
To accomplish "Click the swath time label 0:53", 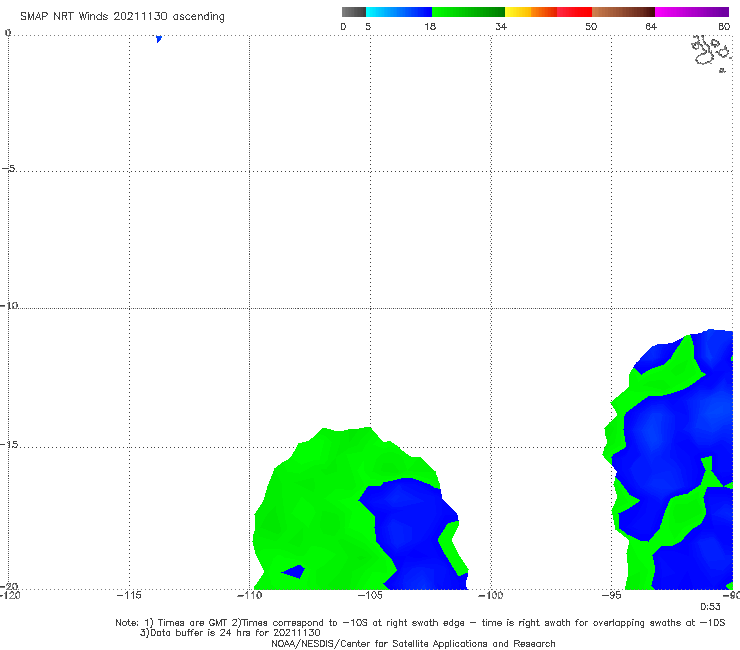I will tap(710, 607).
